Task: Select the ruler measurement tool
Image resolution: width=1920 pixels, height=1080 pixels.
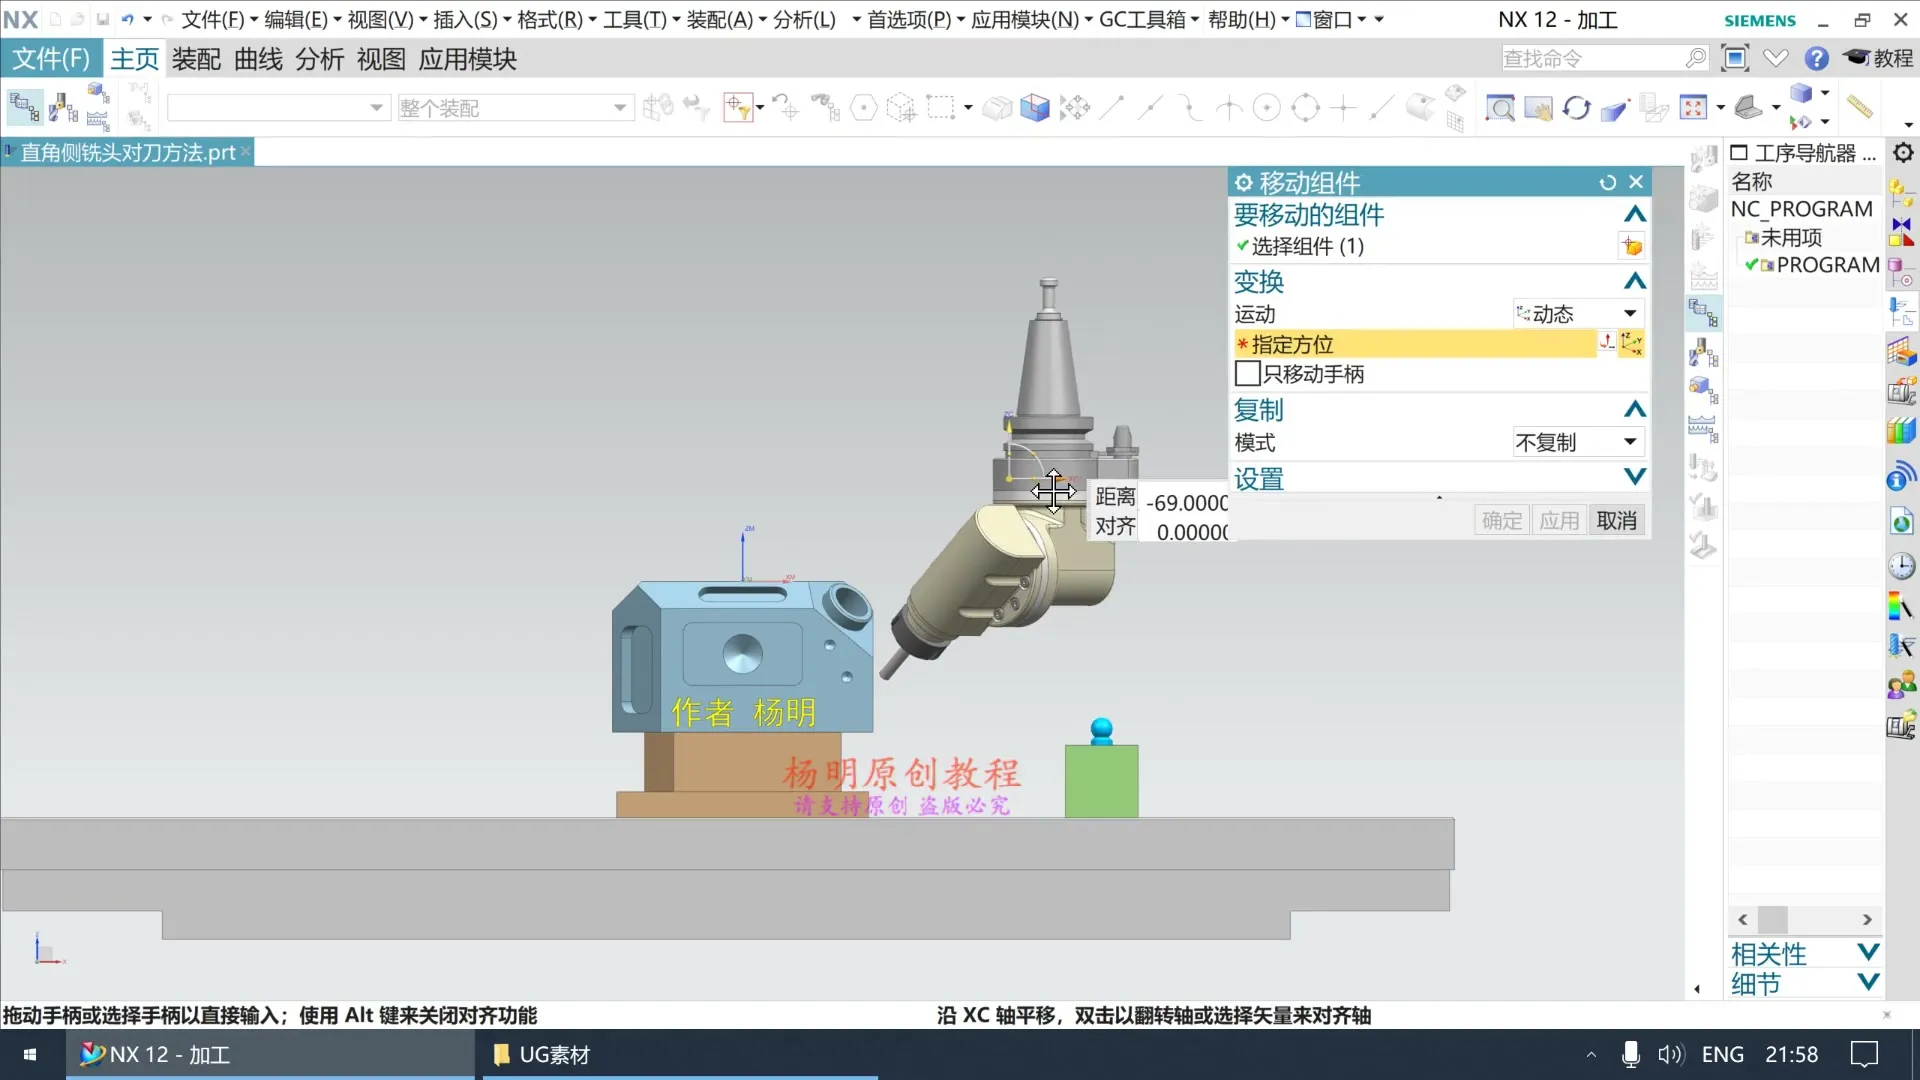Action: [x=1860, y=105]
